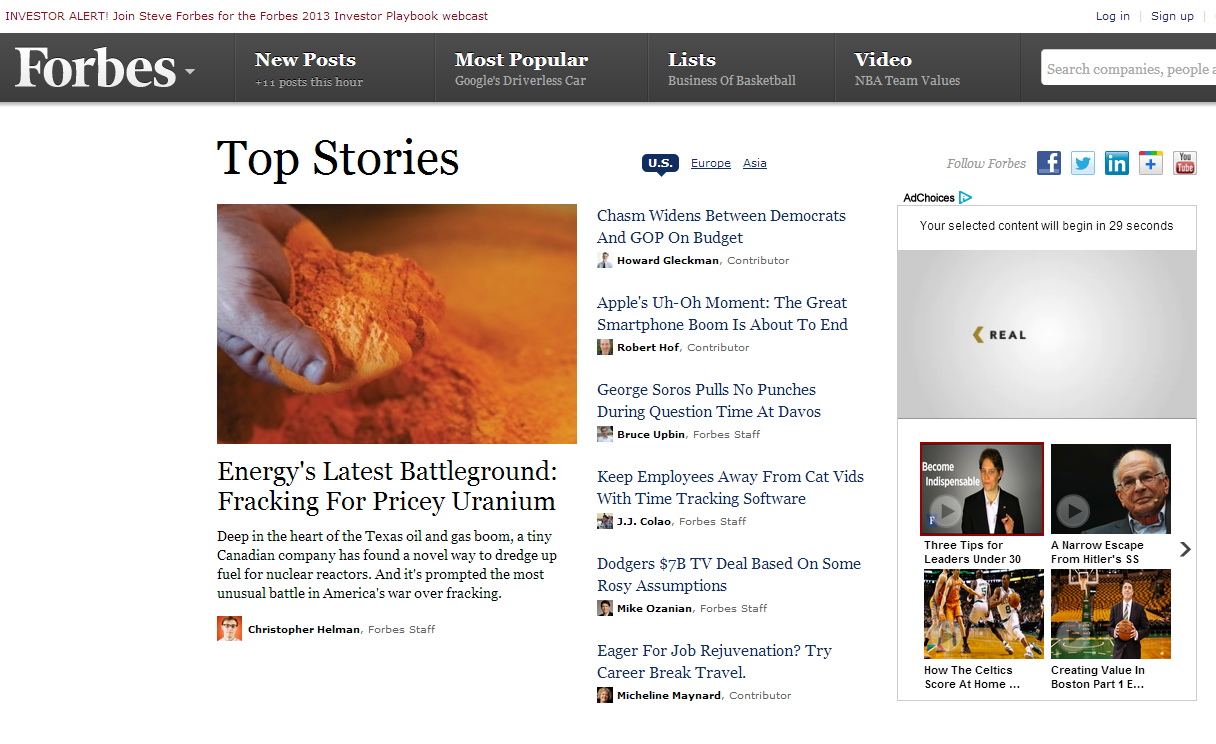Click author name Bruce Upbin
The width and height of the screenshot is (1216, 744).
point(651,434)
